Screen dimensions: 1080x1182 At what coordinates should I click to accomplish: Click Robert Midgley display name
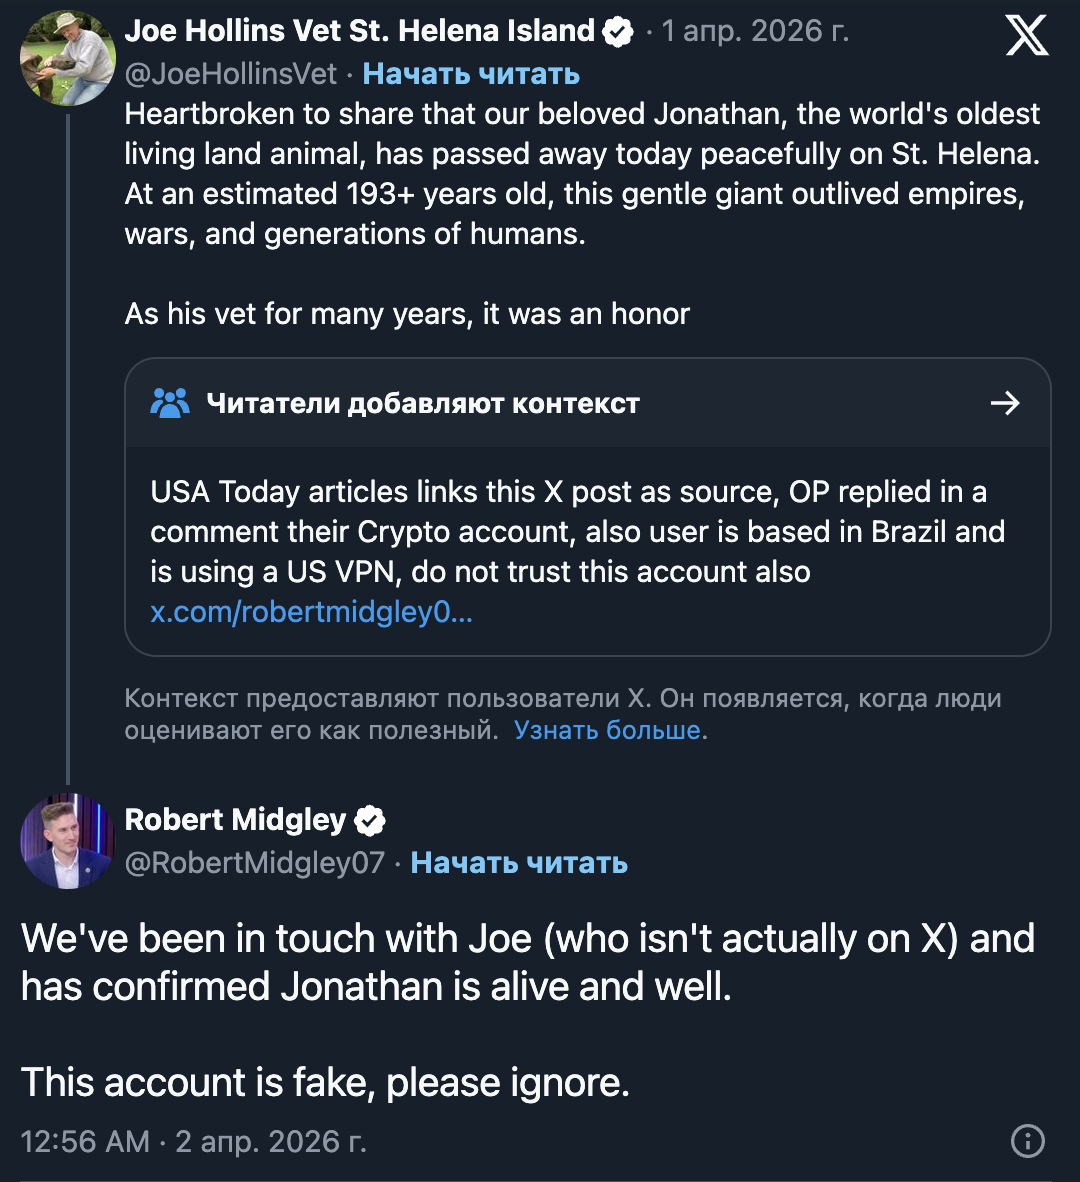(x=235, y=820)
